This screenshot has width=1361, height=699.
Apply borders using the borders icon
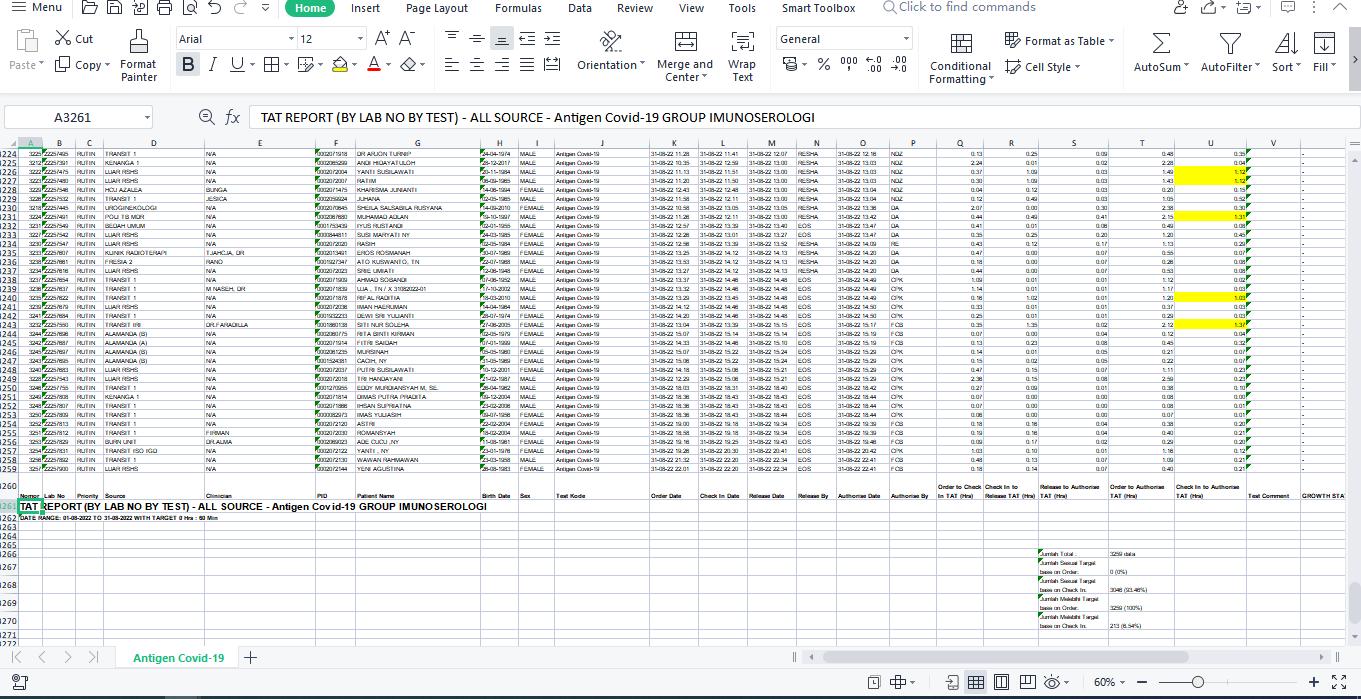pos(271,64)
